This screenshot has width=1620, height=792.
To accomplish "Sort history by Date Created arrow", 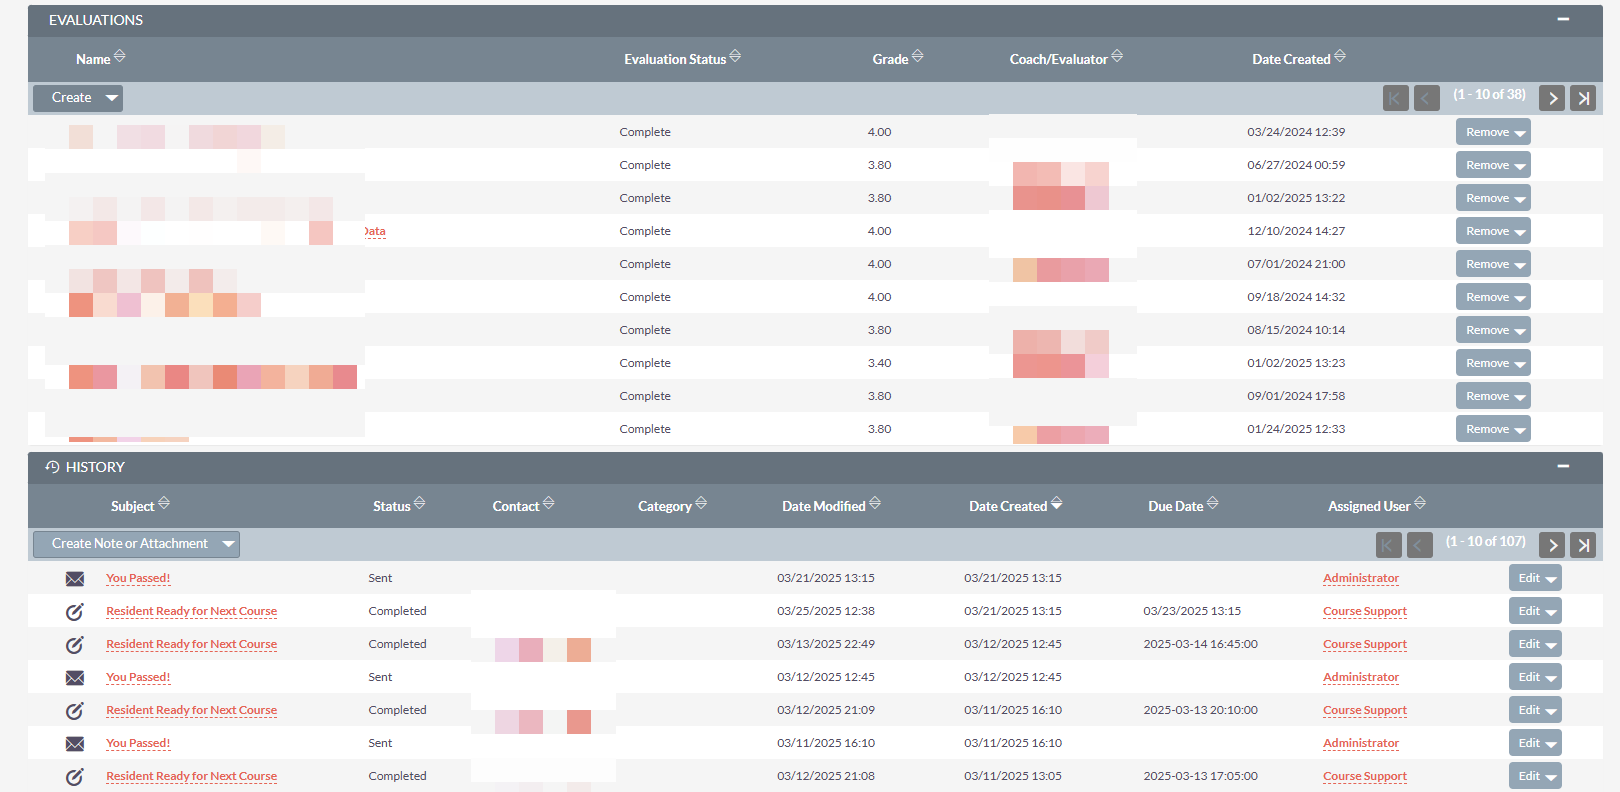I will click(1057, 504).
